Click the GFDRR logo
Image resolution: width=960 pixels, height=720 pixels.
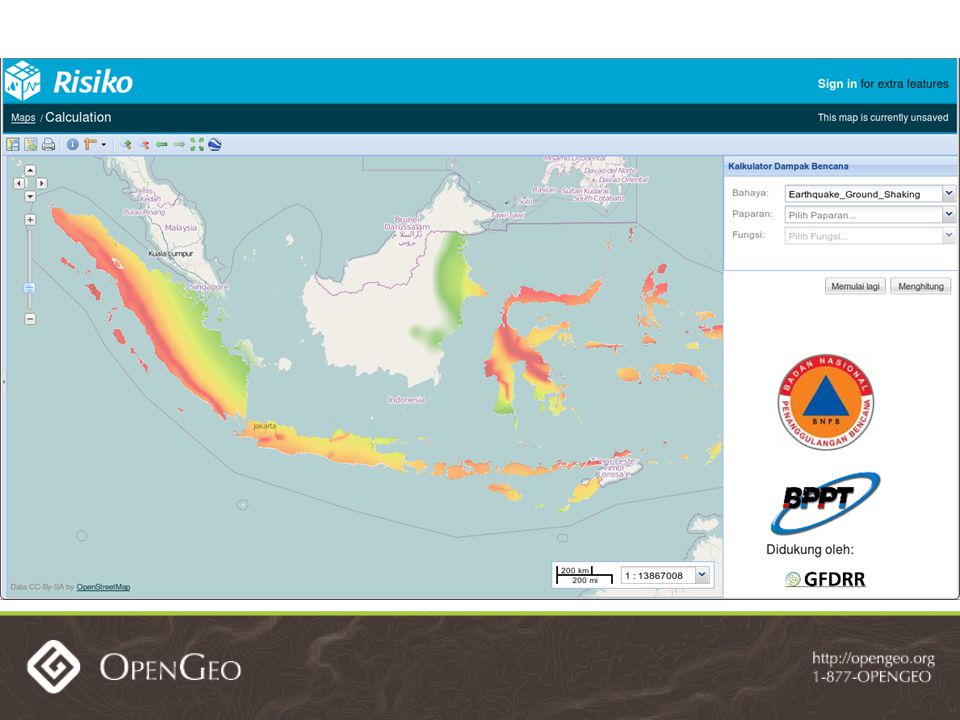click(x=825, y=579)
